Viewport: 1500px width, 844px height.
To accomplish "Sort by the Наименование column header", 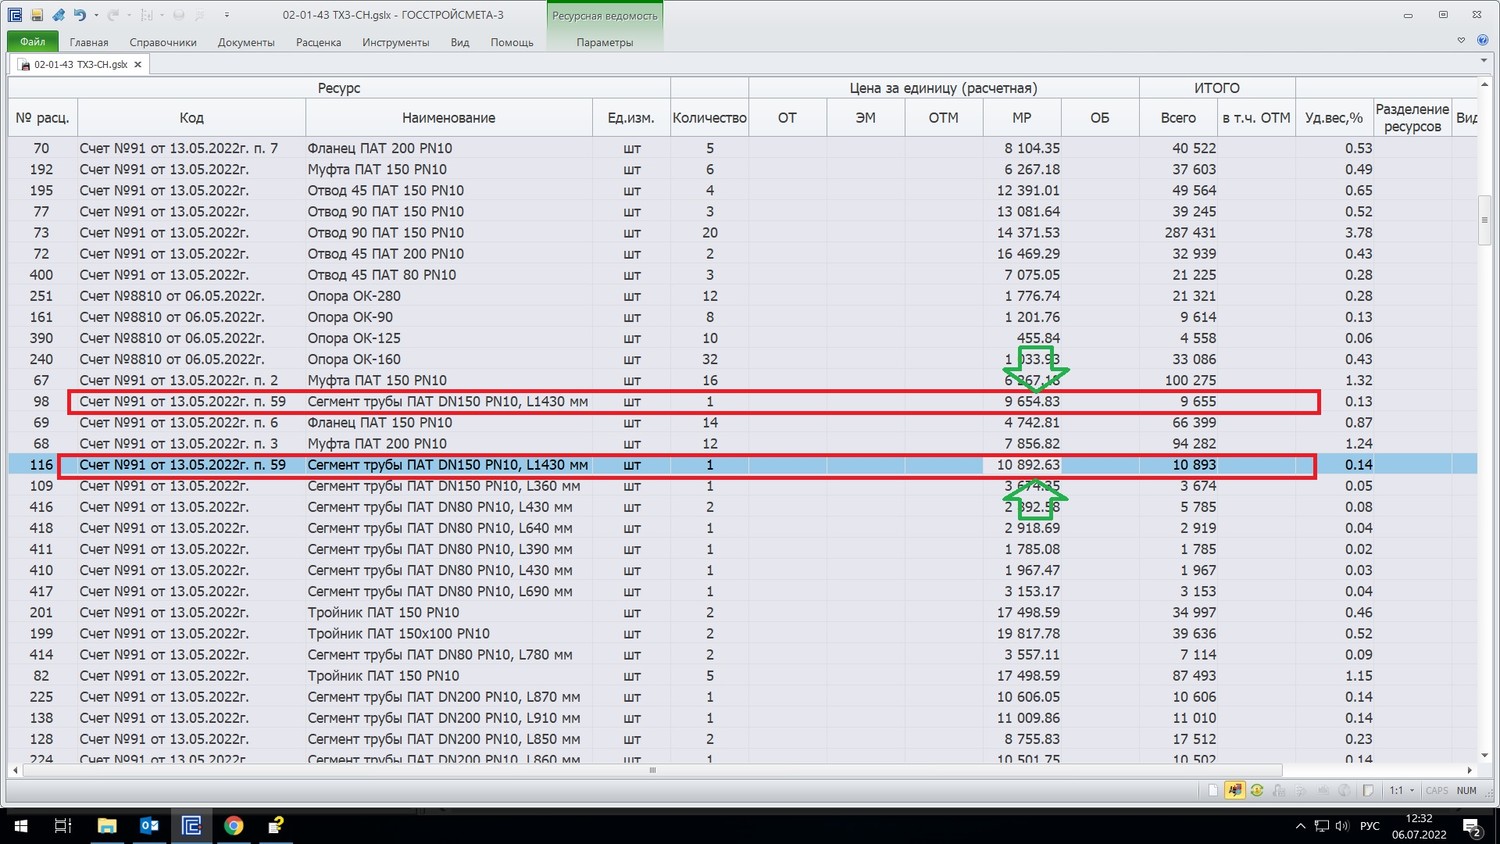I will click(x=448, y=117).
